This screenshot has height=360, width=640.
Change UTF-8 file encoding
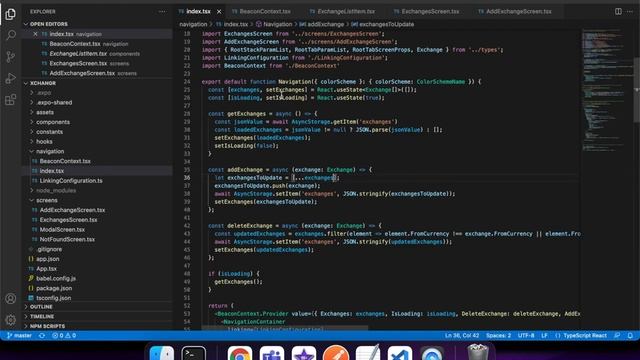coord(526,336)
